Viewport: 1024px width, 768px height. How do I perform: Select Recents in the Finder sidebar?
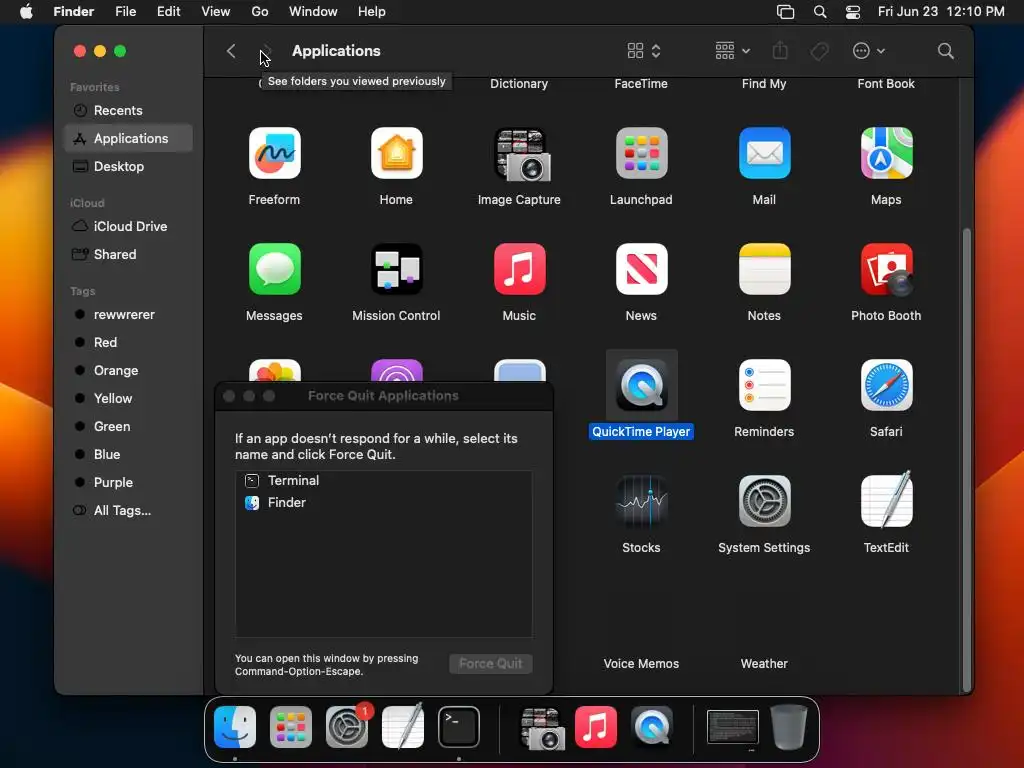pos(128,110)
